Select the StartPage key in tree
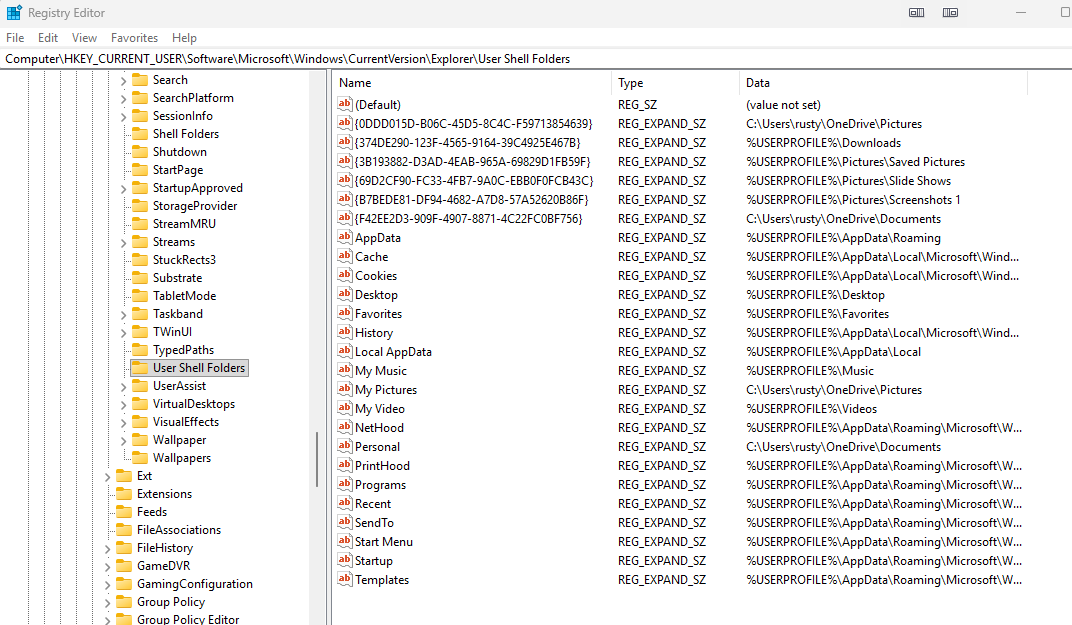 point(178,170)
